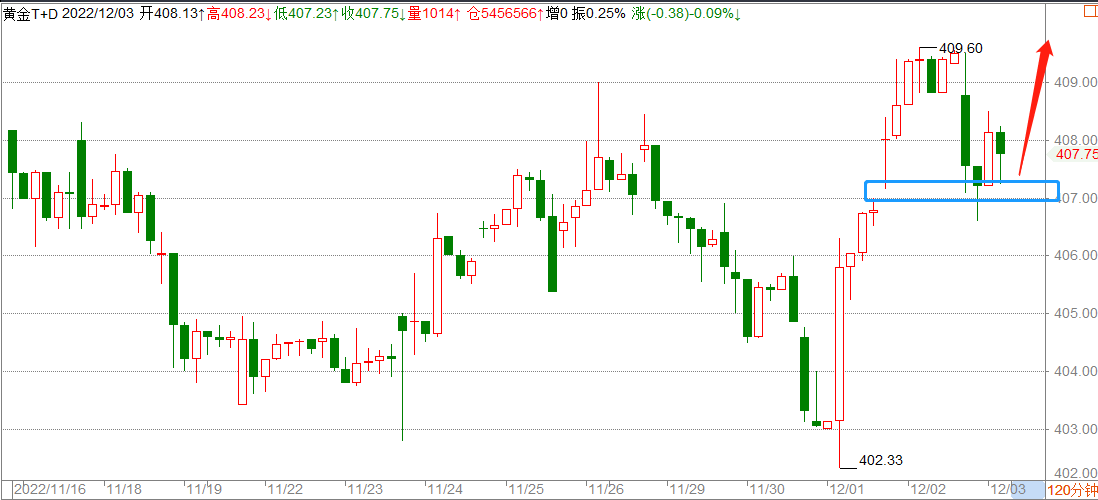Image resolution: width=1098 pixels, height=500 pixels.
Task: Click the 11/19 date on the time axis
Action: 204,489
